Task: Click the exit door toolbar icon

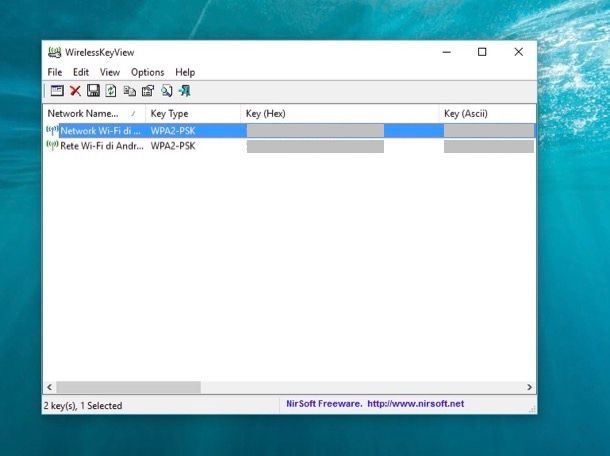Action: (x=184, y=91)
